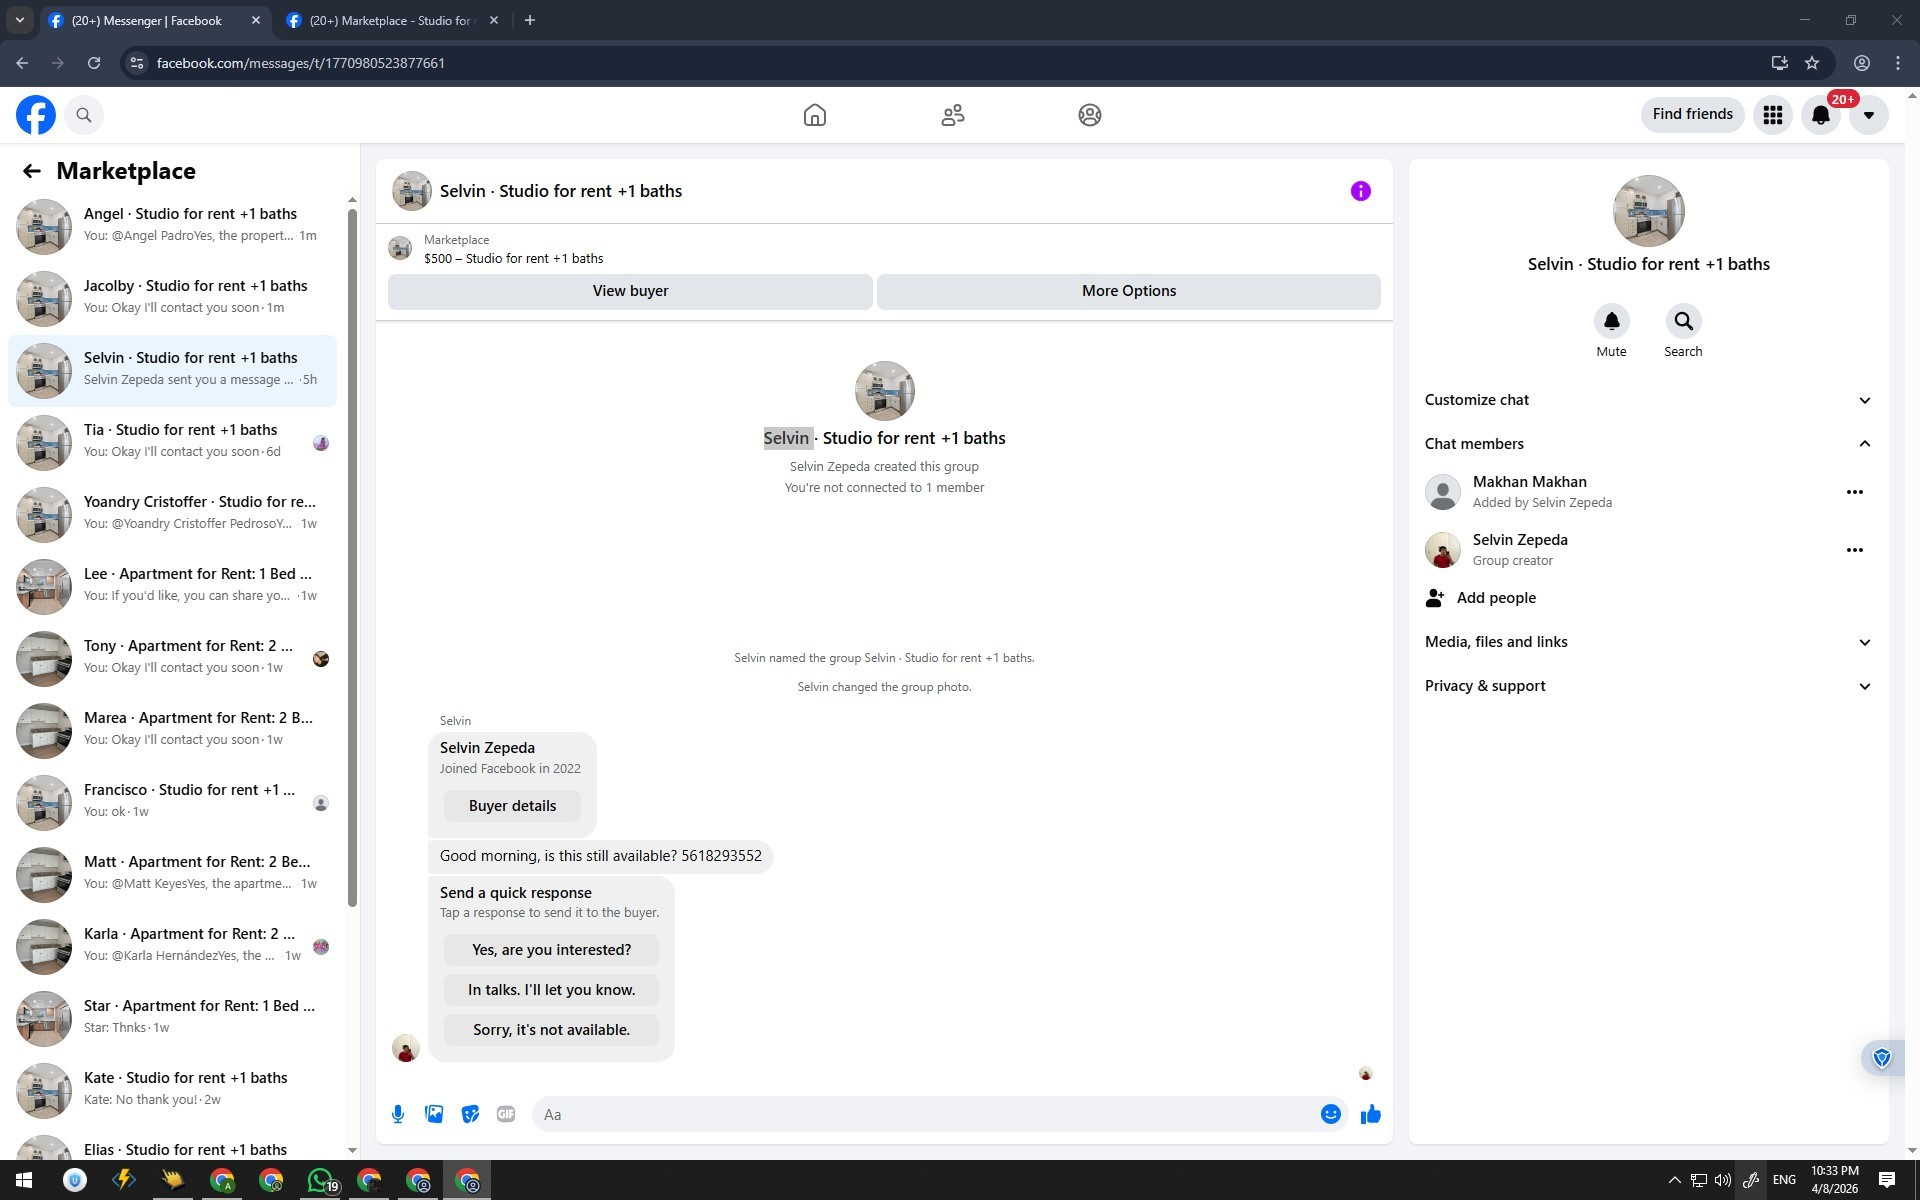Click the View buyer button
Viewport: 1920px width, 1200px height.
point(630,291)
